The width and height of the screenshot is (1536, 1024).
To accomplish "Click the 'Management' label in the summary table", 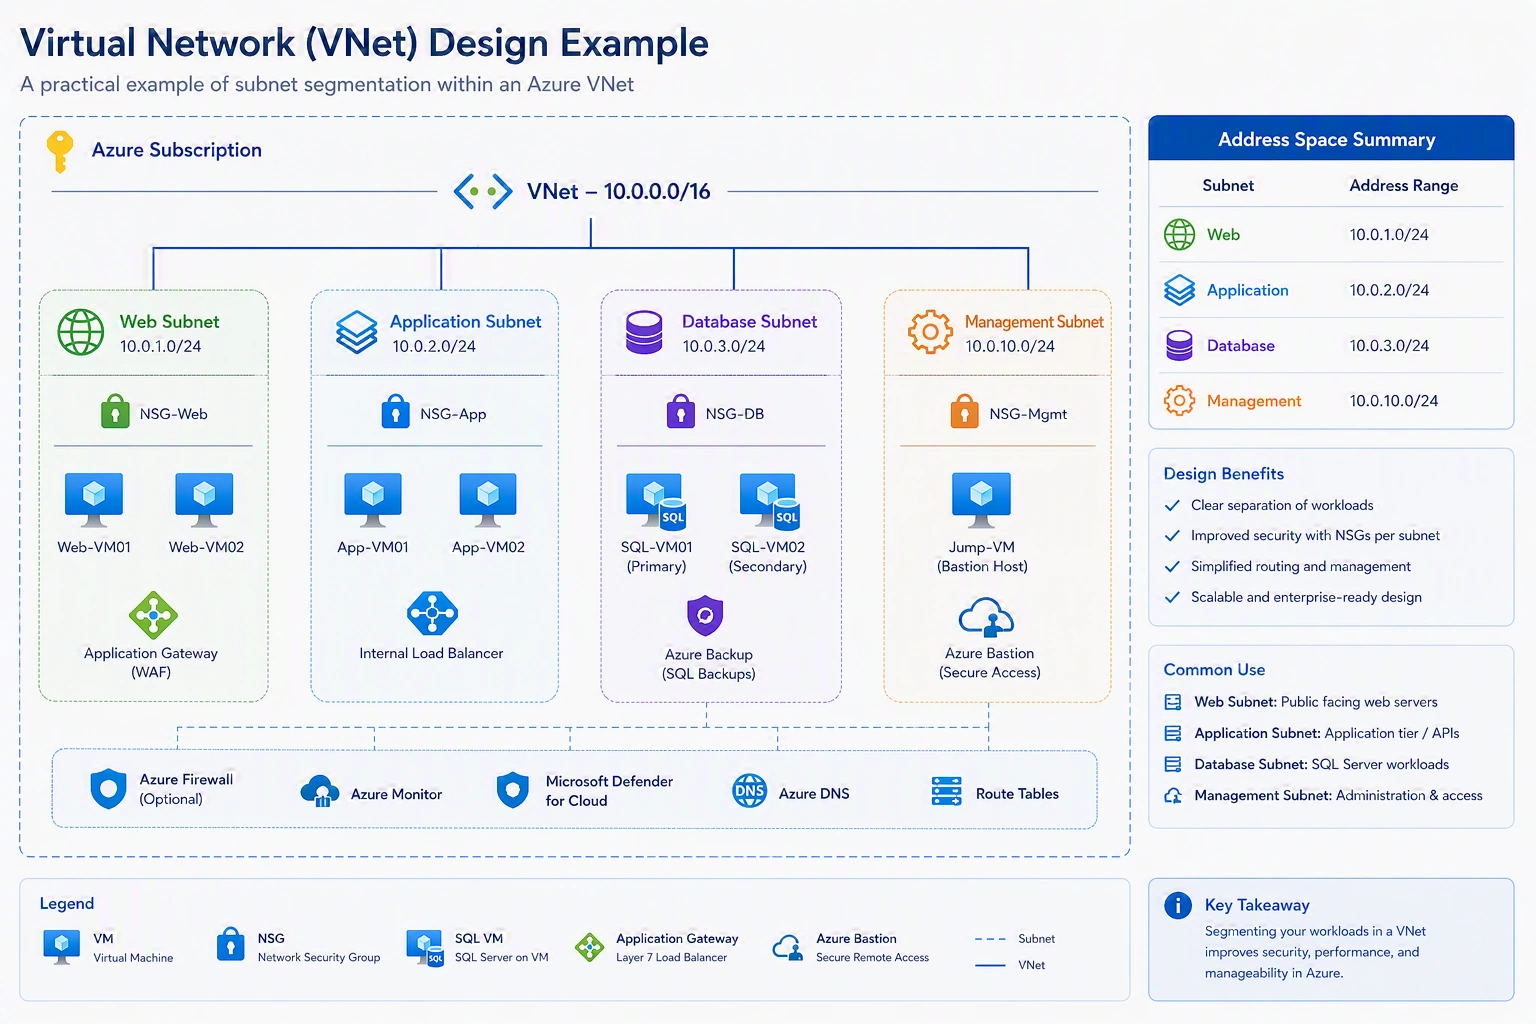I will [1254, 401].
